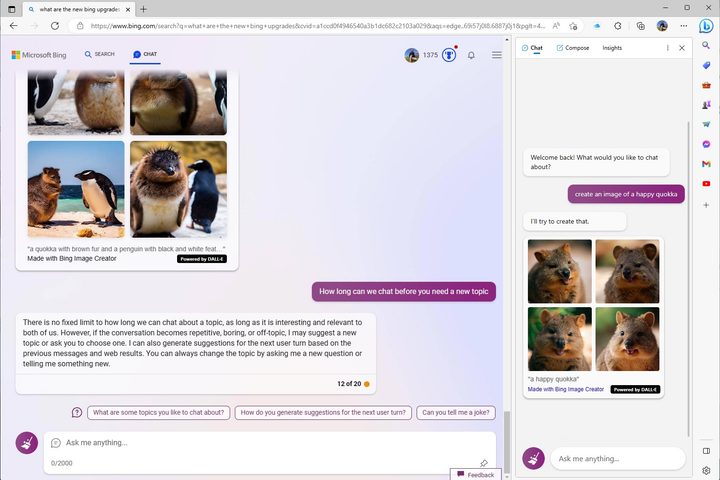Screen dimensions: 720x480
Task: Open top-left happy quokka image in sidebar
Action: (x=560, y=271)
